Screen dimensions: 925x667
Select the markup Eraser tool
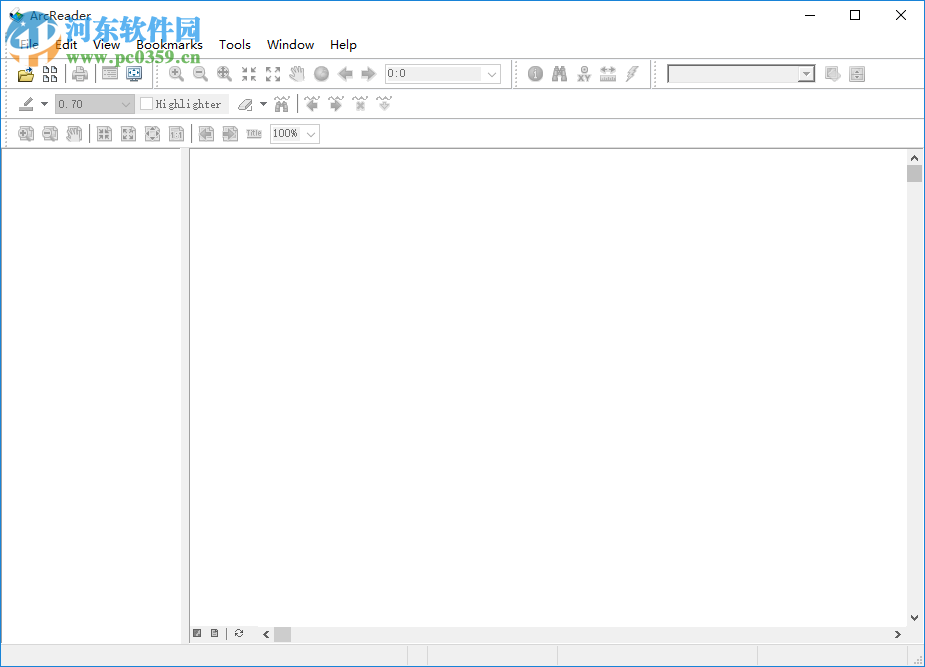(246, 103)
